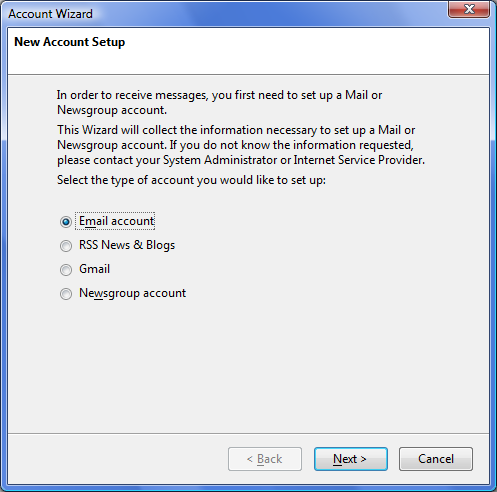Click the 'Select the type of account' prompt

coord(191,180)
